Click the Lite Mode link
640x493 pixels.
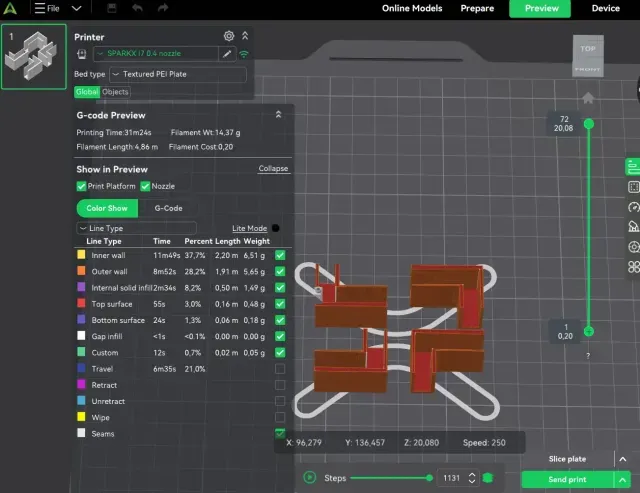[249, 228]
